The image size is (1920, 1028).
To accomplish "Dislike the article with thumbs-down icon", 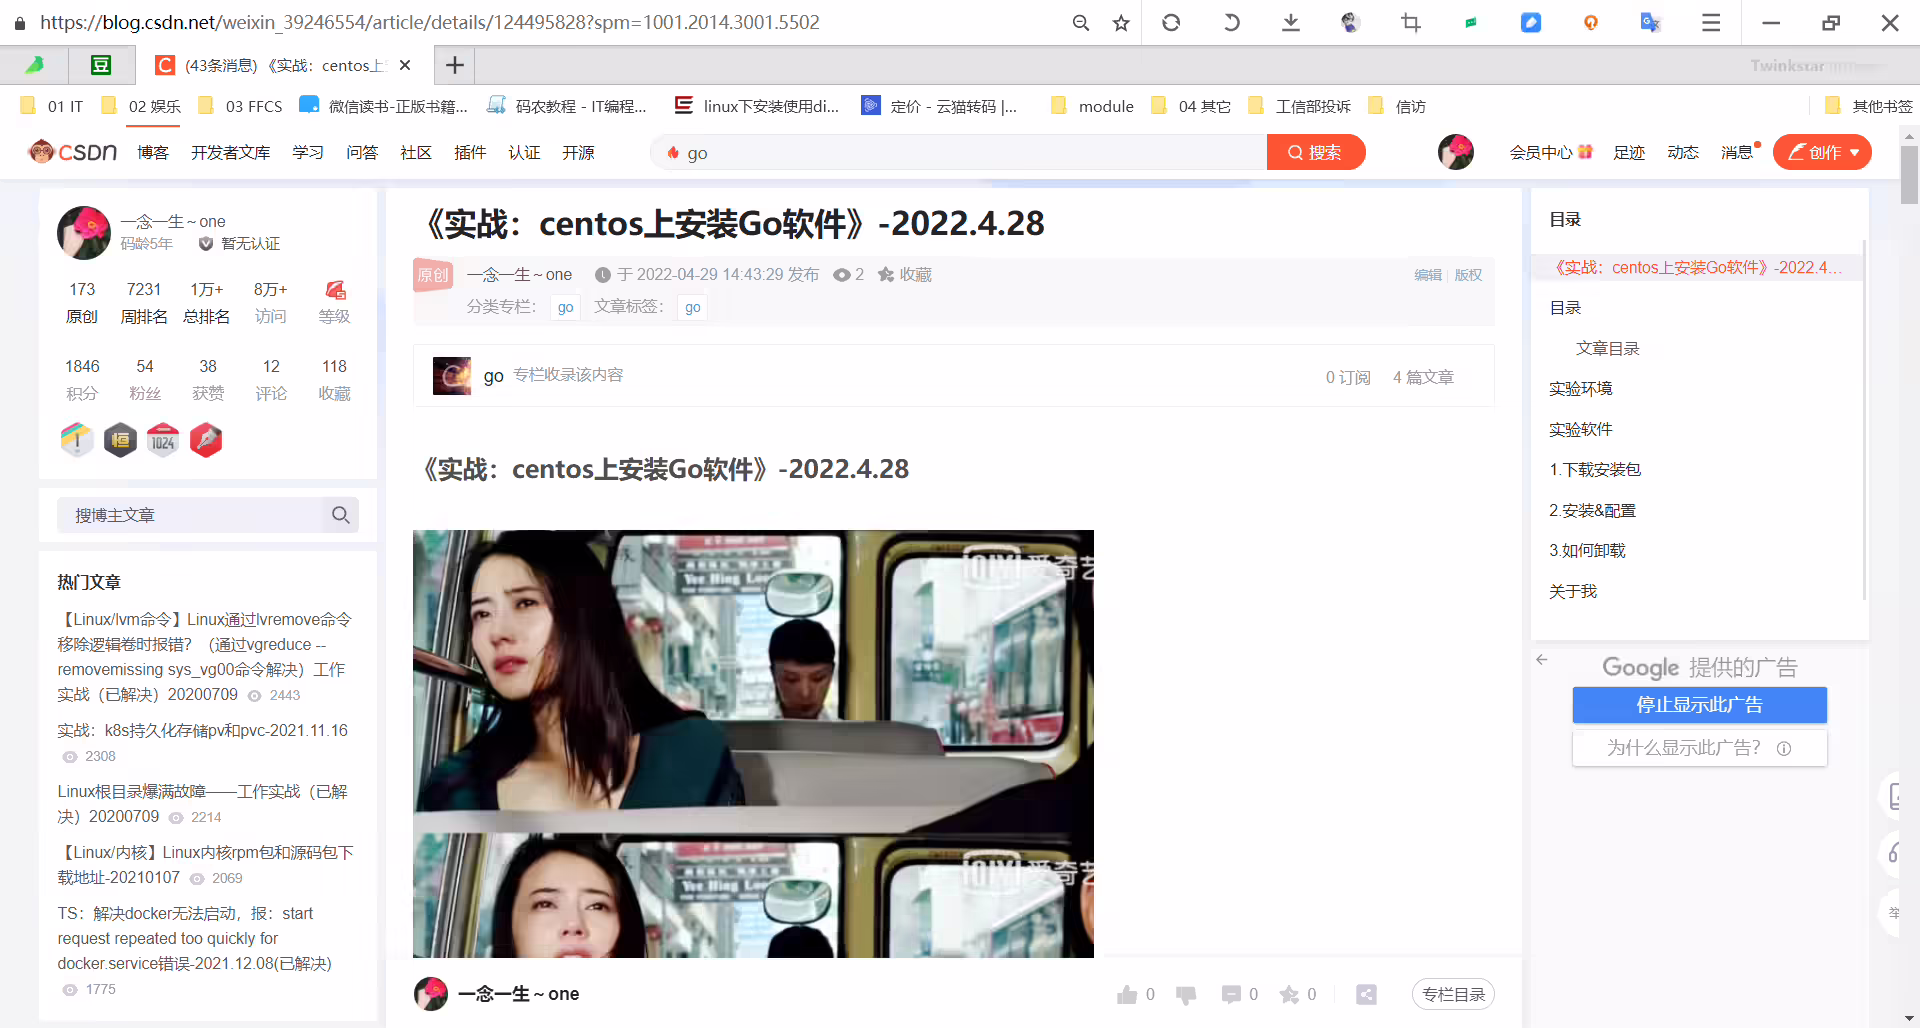I will click(x=1186, y=994).
